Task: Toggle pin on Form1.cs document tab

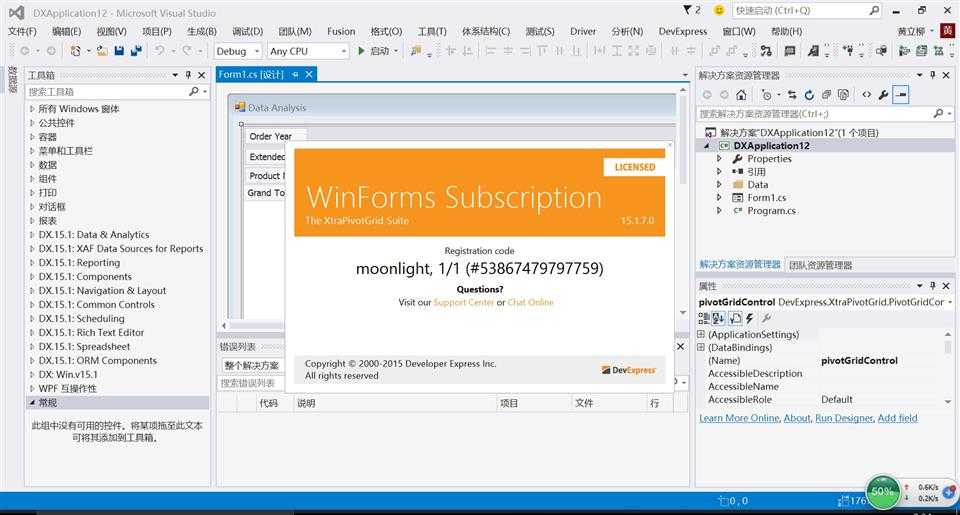Action: tap(295, 74)
